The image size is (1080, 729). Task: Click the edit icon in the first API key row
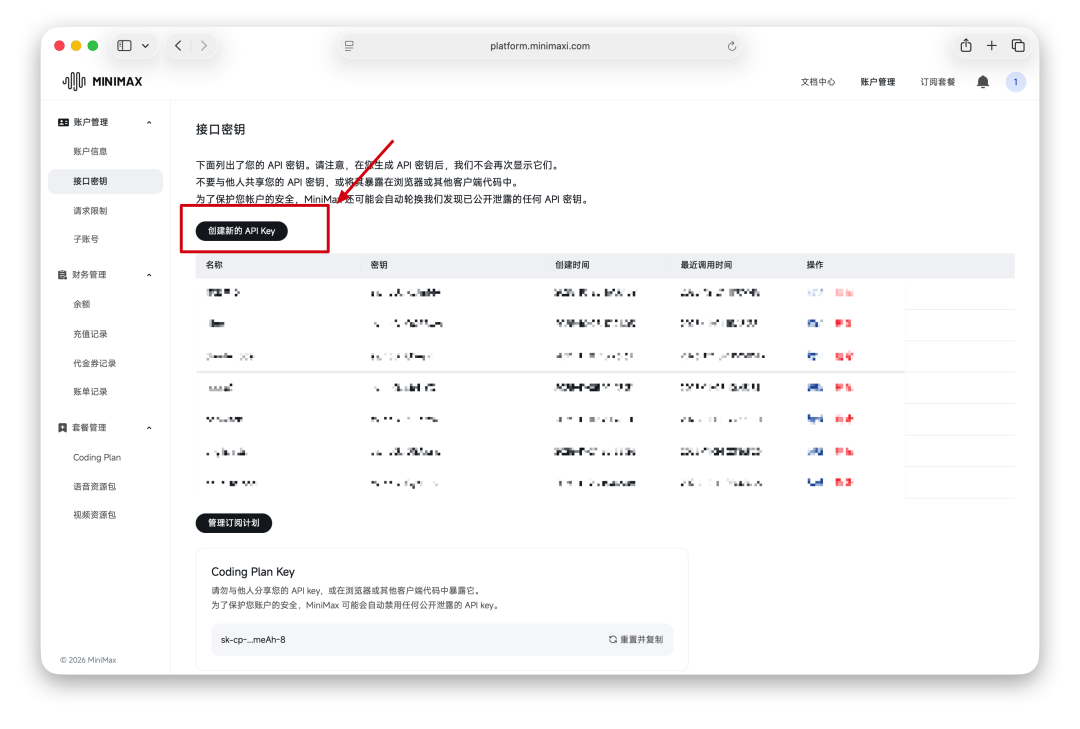[x=817, y=292]
